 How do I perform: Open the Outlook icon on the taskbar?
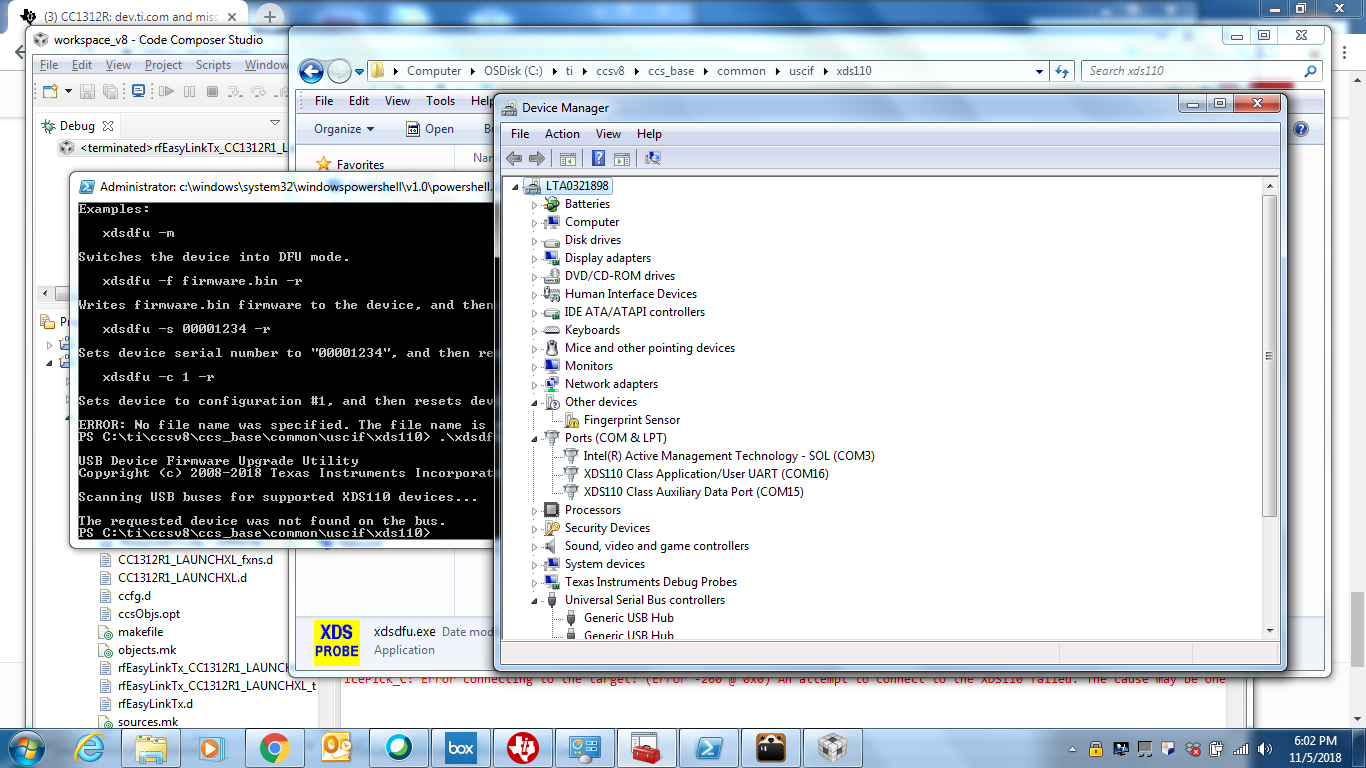coord(336,747)
